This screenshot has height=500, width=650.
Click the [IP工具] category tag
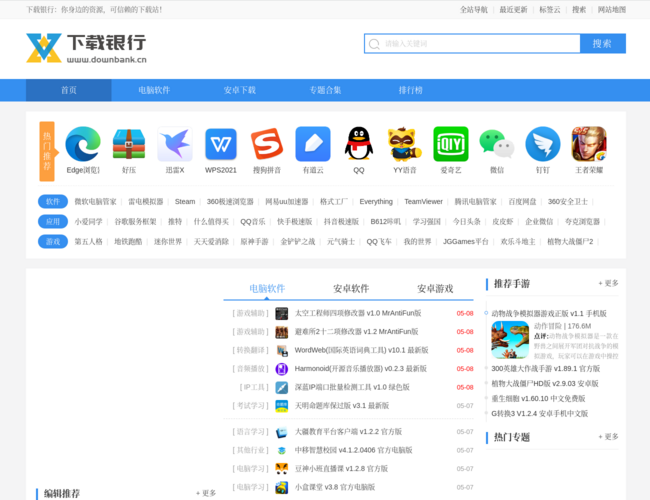[254, 387]
